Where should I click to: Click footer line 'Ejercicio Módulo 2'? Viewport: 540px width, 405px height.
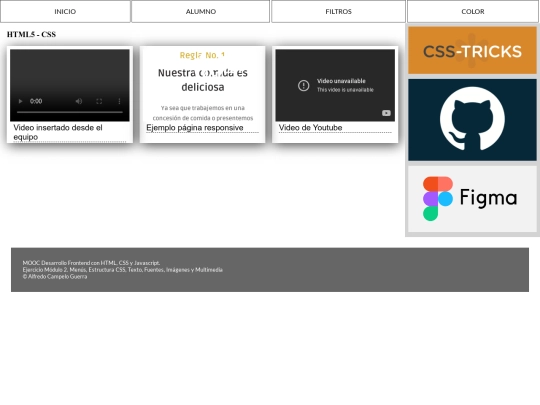coord(123,270)
